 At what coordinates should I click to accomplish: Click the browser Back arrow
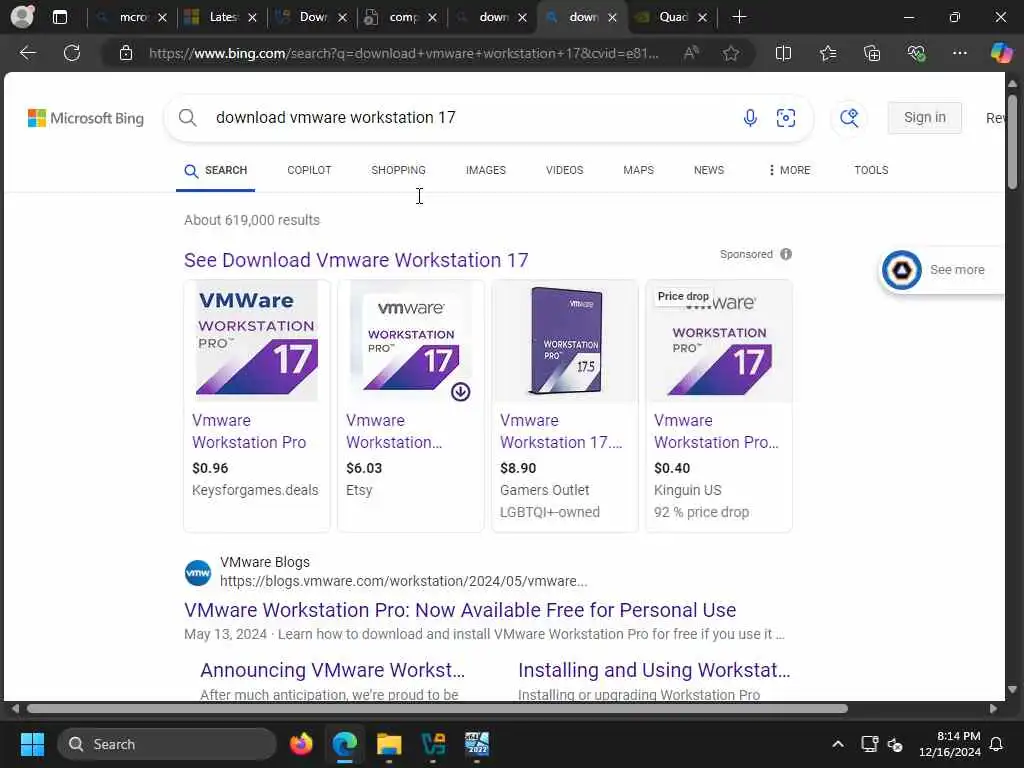point(27,53)
